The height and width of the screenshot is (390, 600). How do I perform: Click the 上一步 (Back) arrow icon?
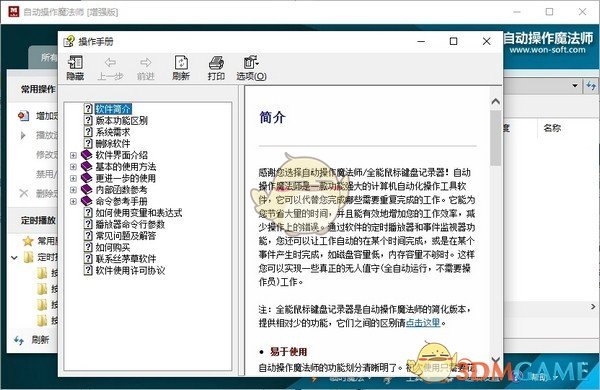click(x=110, y=62)
